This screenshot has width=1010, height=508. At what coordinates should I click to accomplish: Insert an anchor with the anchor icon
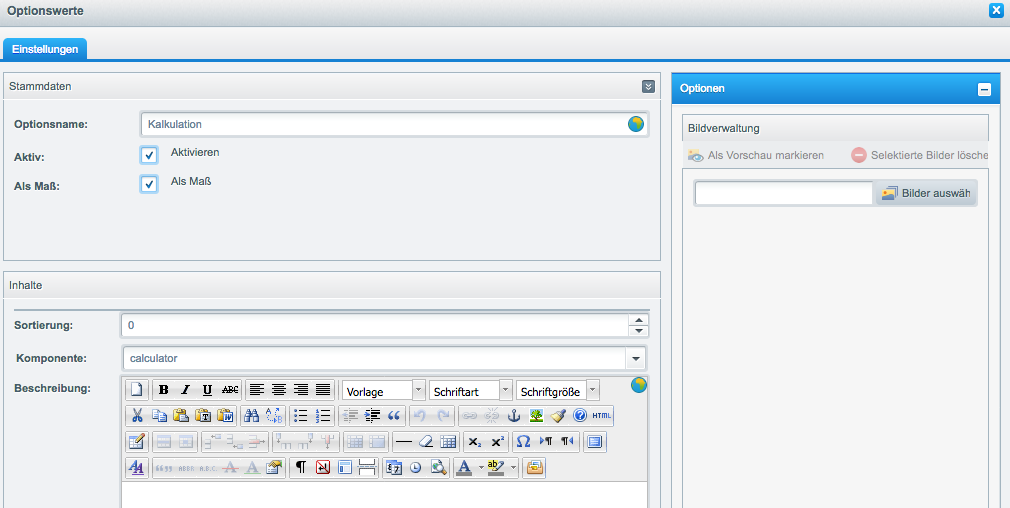[x=515, y=416]
